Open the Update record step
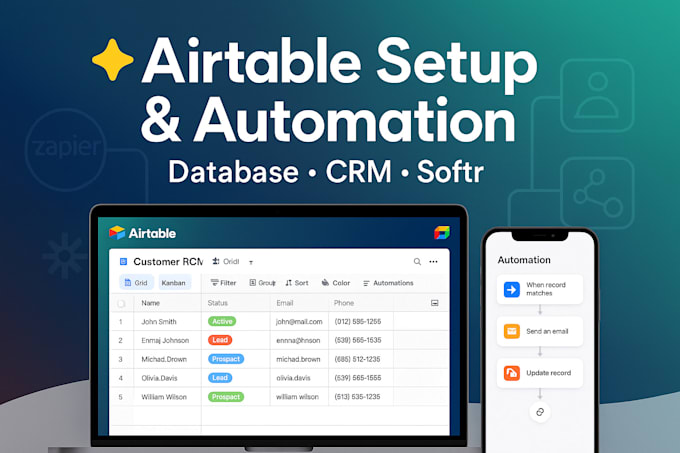Viewport: 680px width, 453px height. click(539, 373)
